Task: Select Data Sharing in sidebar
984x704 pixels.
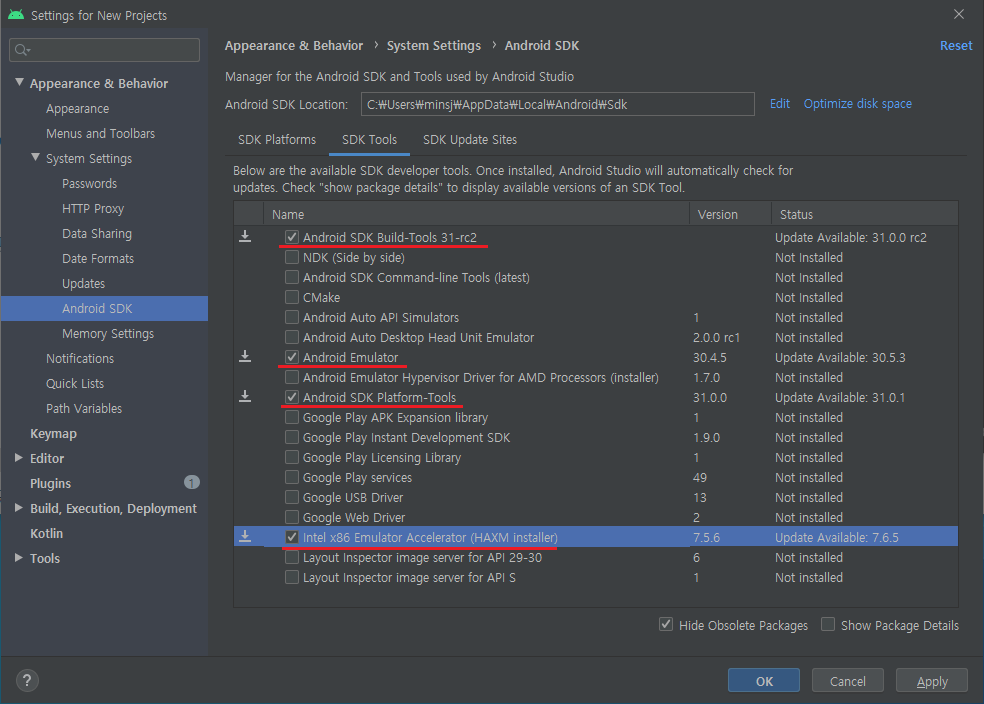Action: [x=97, y=233]
